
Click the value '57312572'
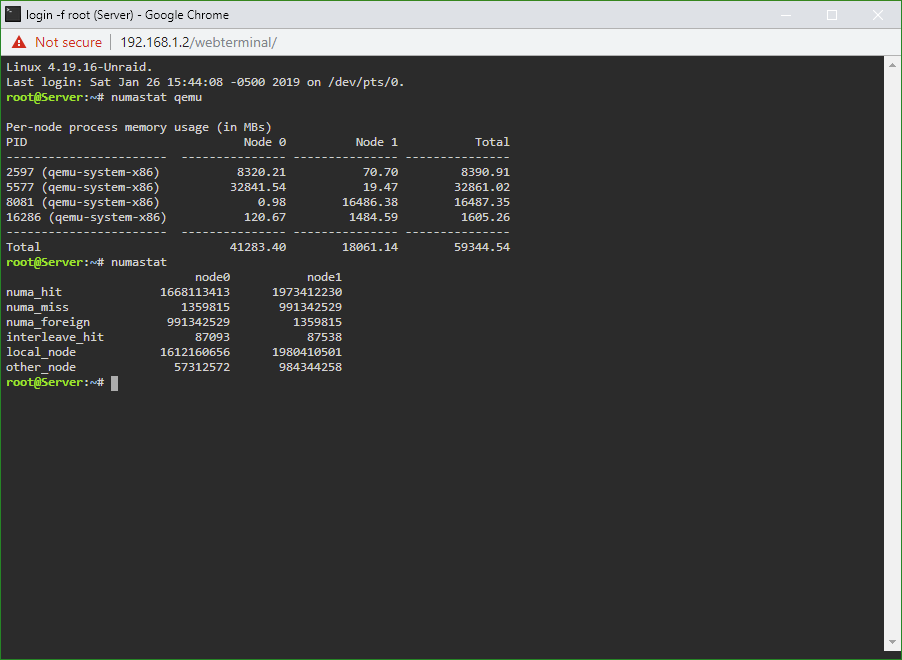(x=202, y=367)
